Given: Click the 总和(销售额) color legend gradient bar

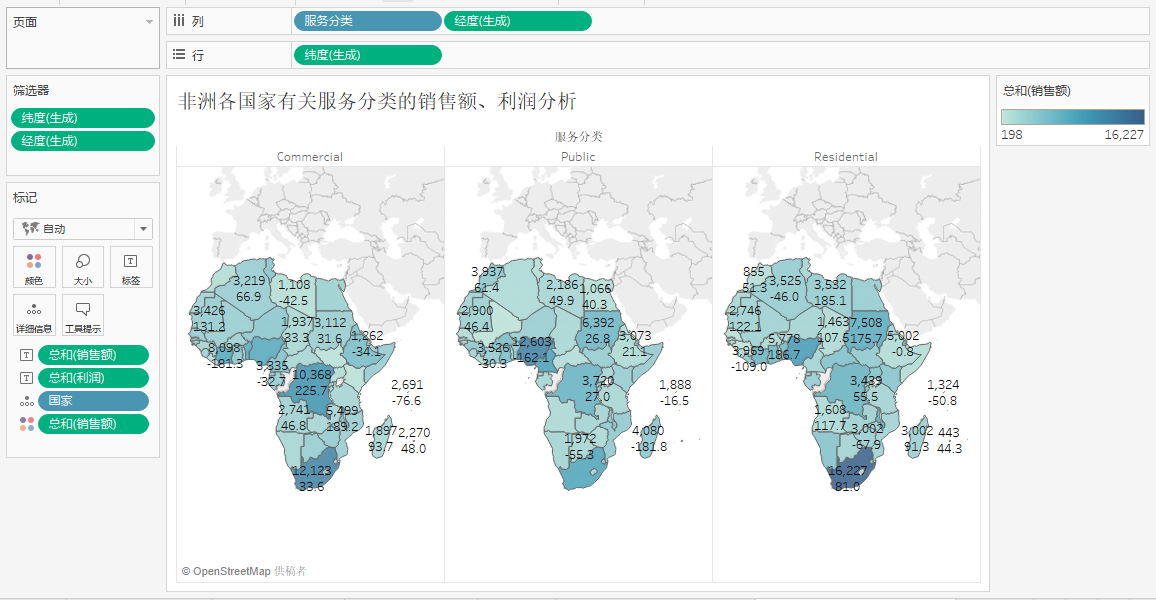Looking at the screenshot, I should tap(1073, 117).
